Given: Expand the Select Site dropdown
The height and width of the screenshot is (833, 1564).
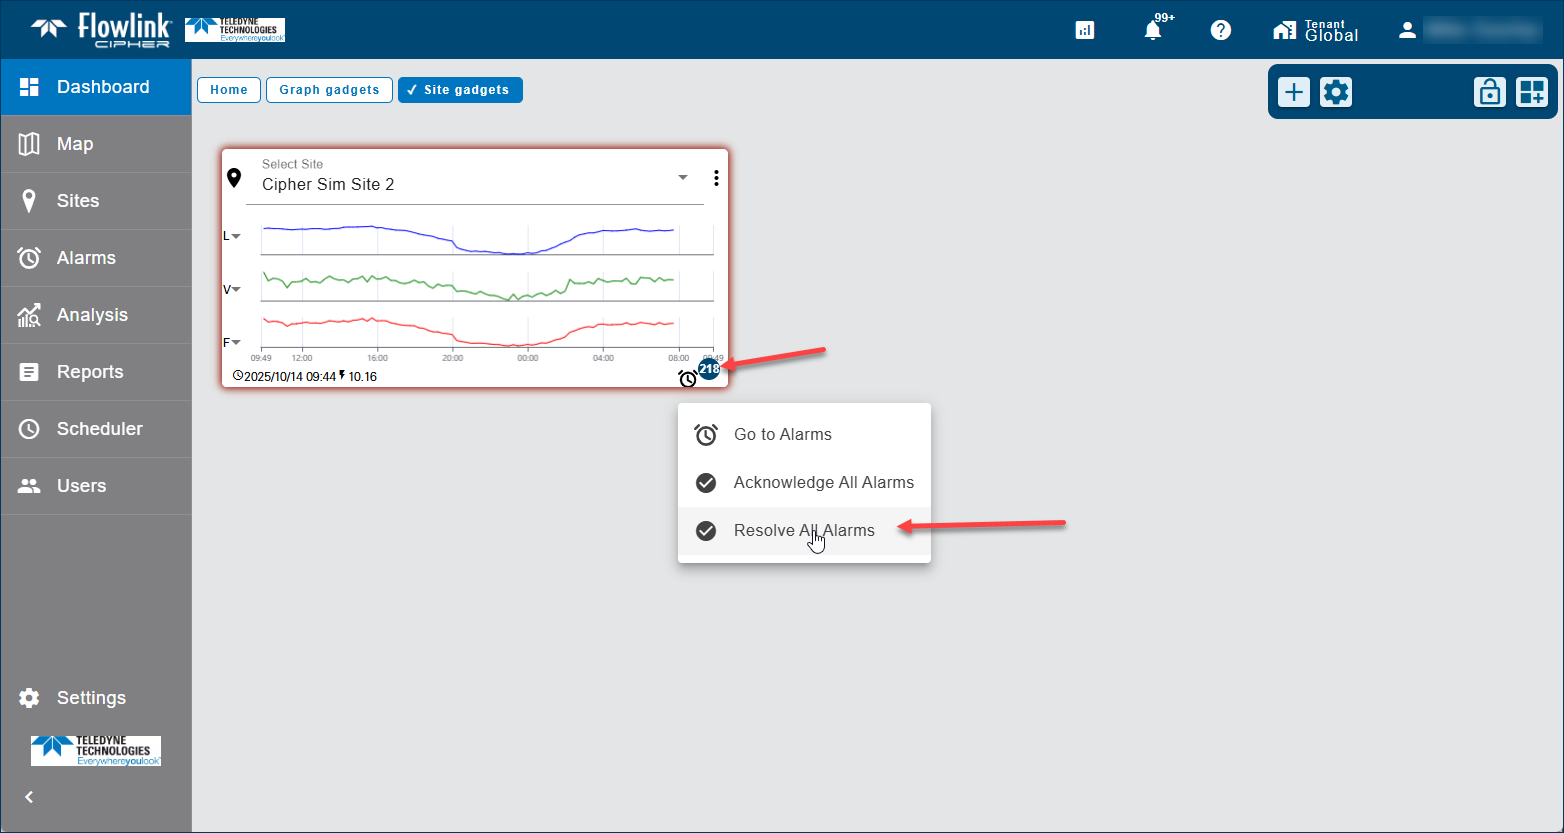Looking at the screenshot, I should click(x=683, y=178).
